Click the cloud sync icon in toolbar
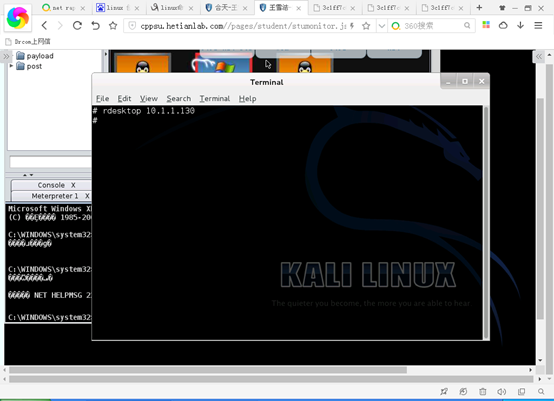This screenshot has height=401, width=554. pos(503,25)
